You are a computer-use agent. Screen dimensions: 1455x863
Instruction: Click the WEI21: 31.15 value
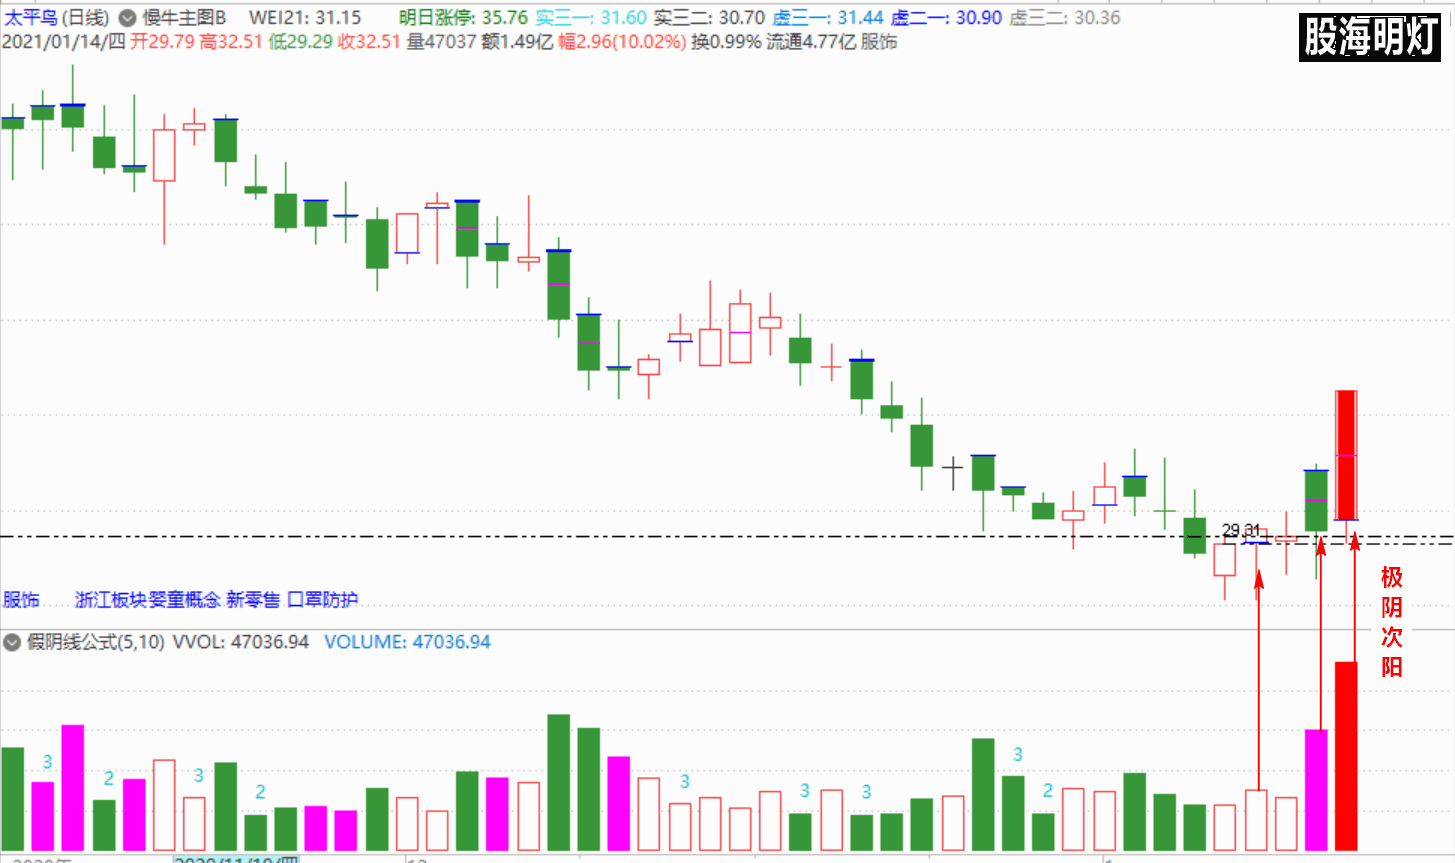(305, 18)
